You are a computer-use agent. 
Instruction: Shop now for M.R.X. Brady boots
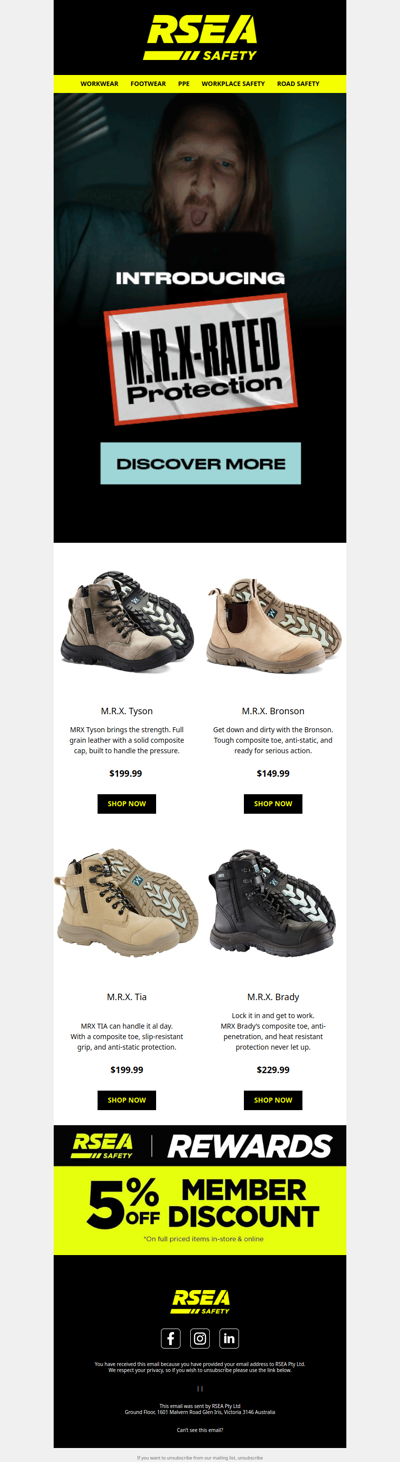(273, 1100)
